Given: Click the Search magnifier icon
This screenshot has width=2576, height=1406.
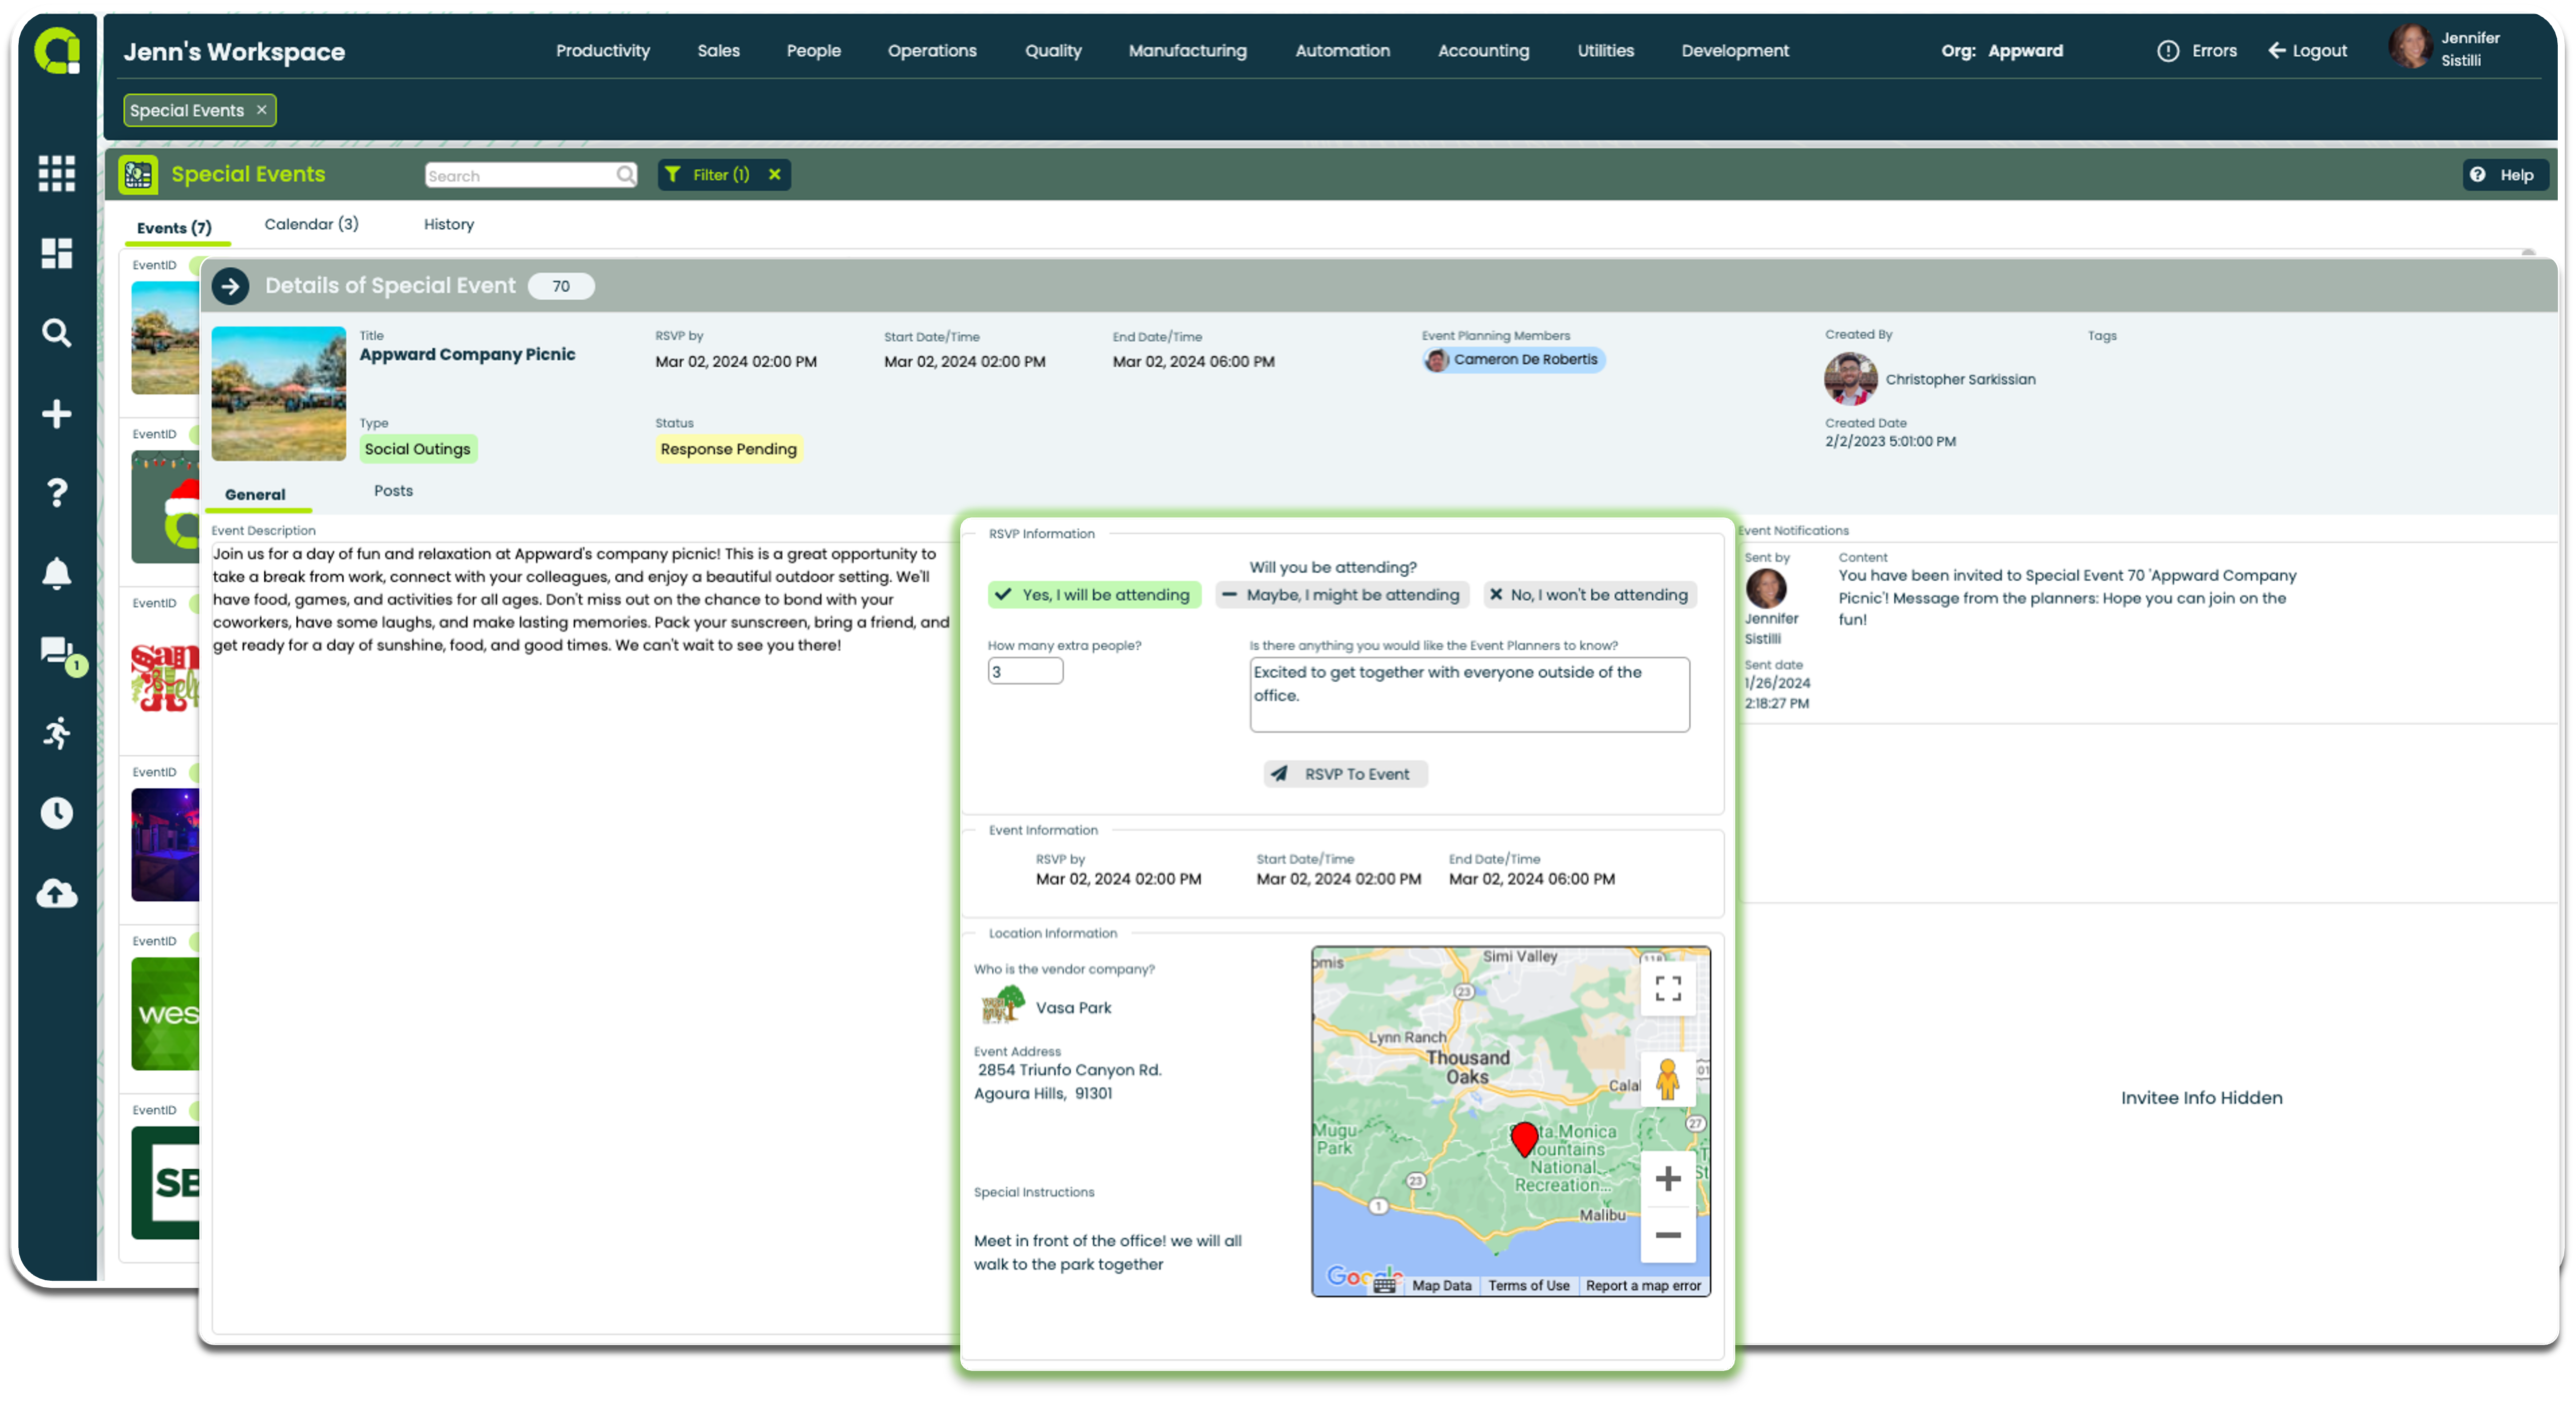Looking at the screenshot, I should coord(626,175).
